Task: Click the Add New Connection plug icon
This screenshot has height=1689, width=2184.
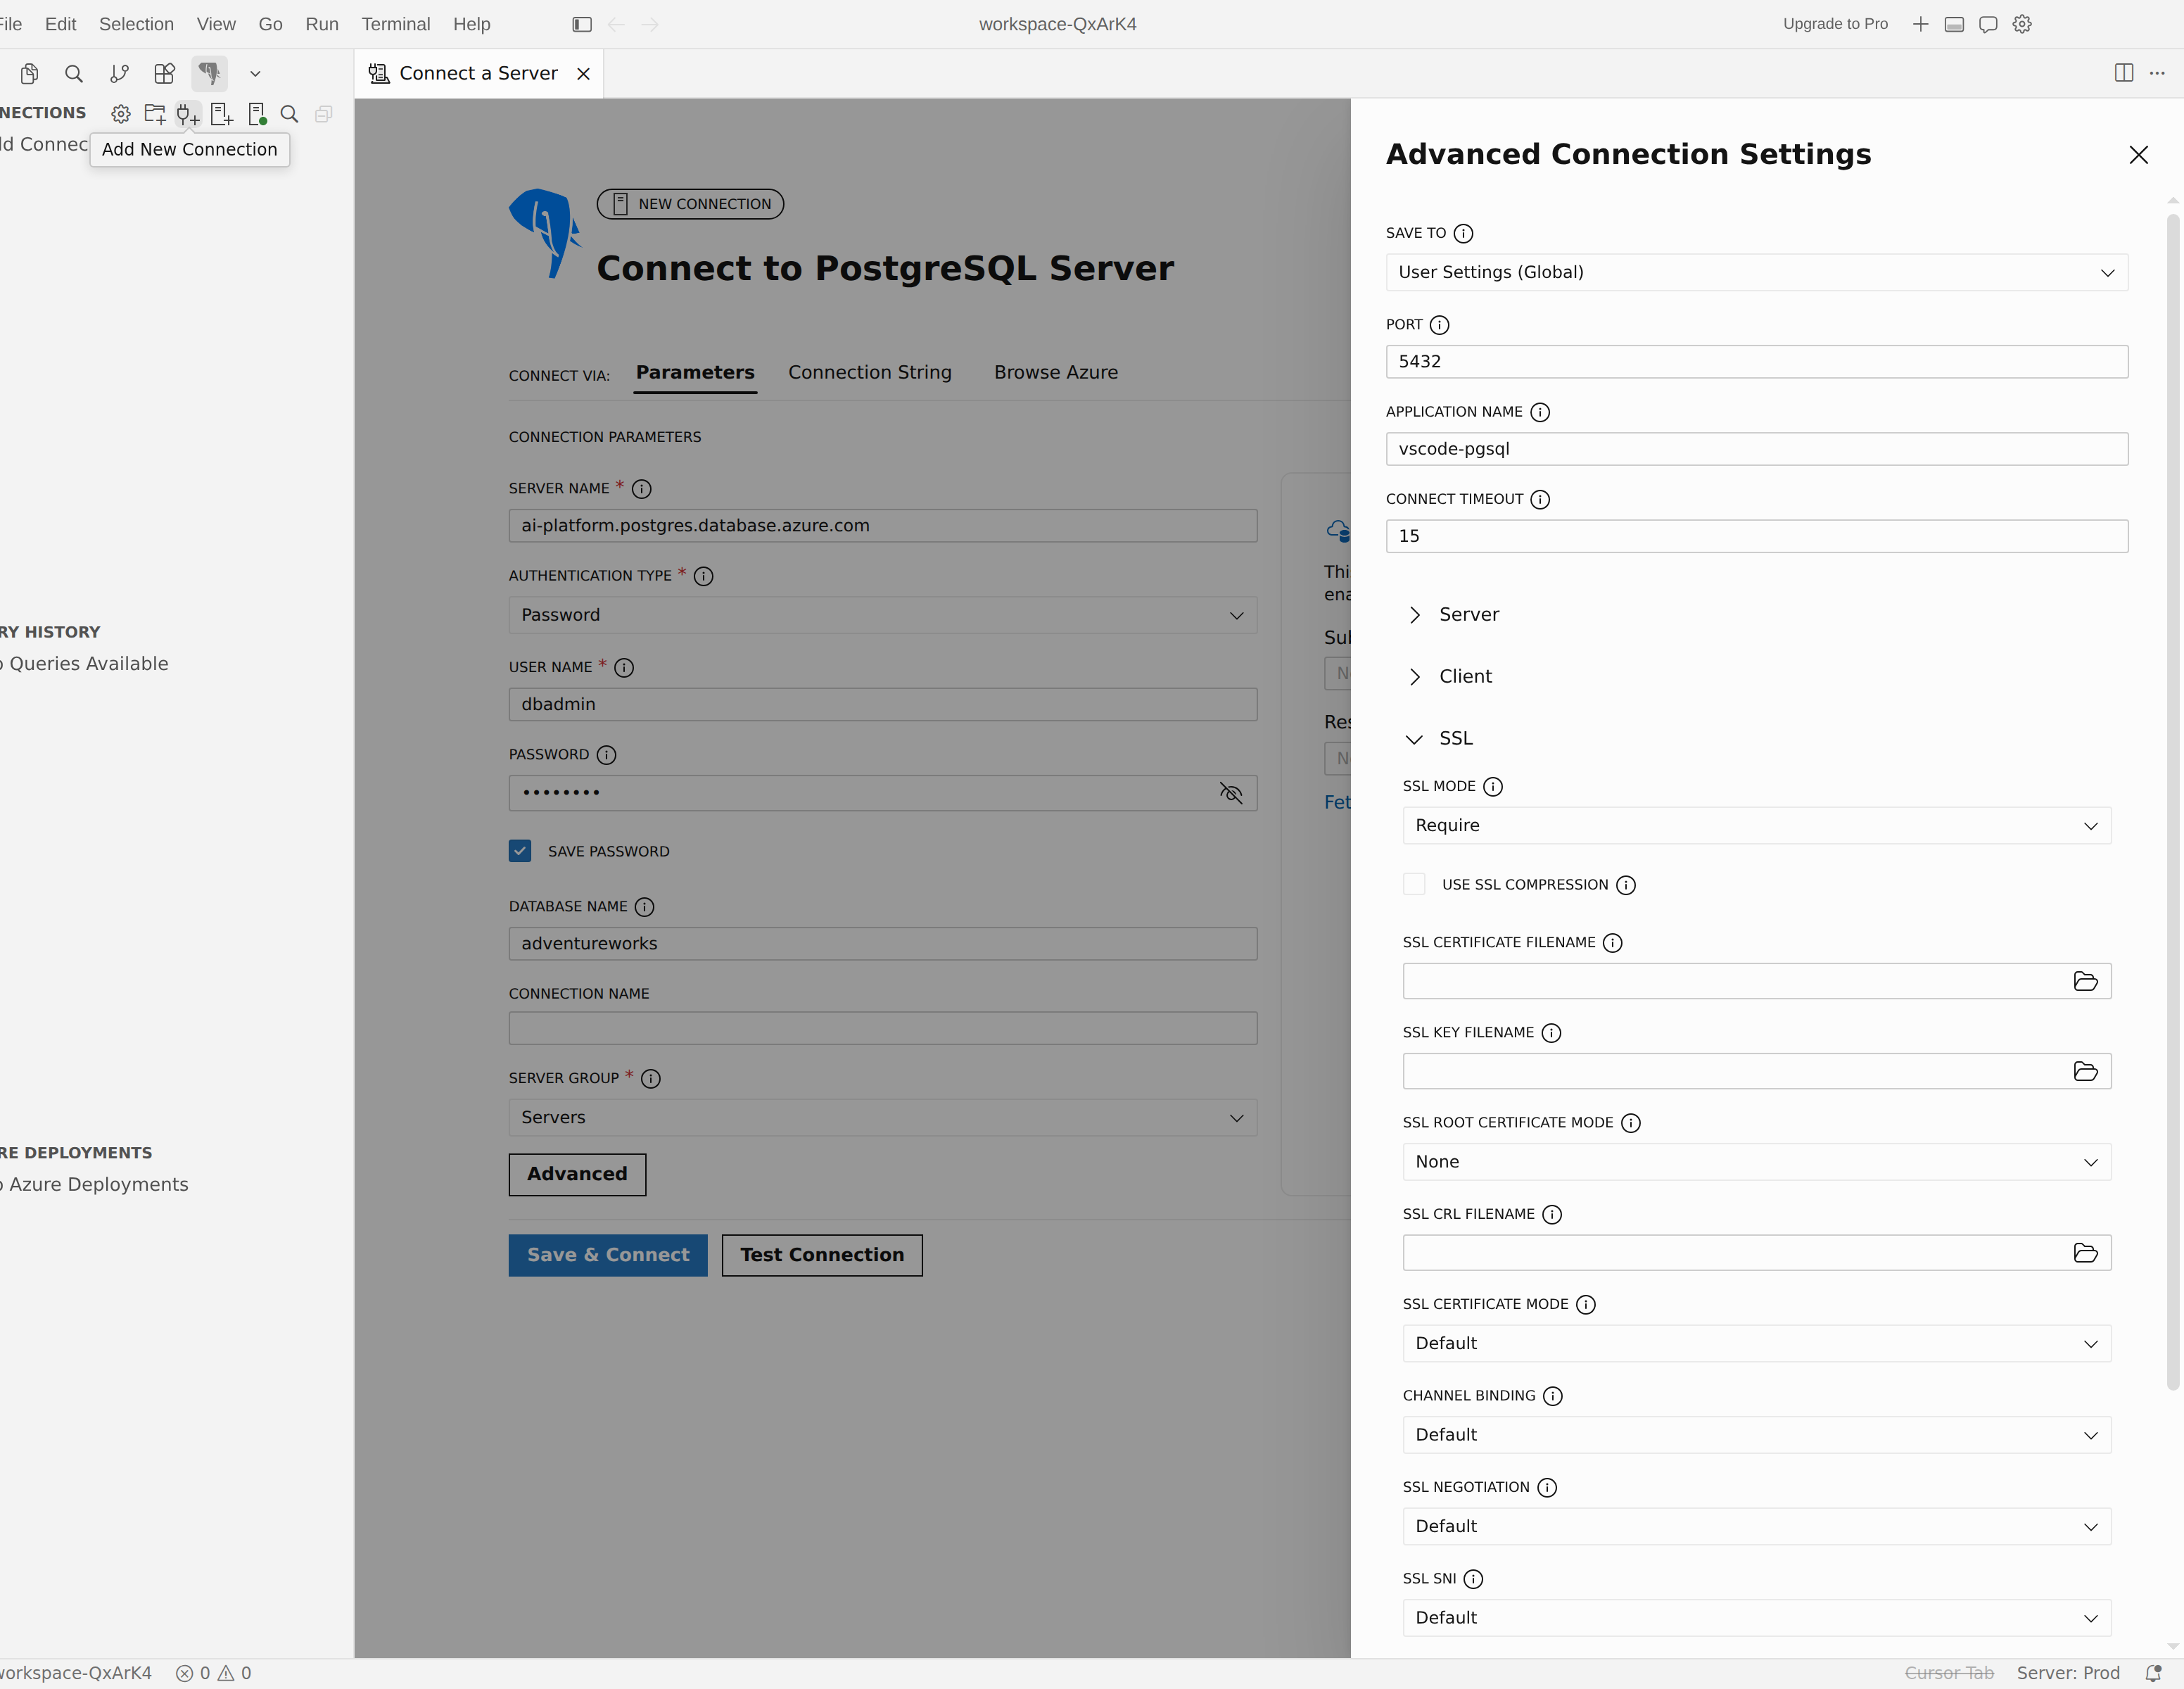Action: pyautogui.click(x=188, y=114)
